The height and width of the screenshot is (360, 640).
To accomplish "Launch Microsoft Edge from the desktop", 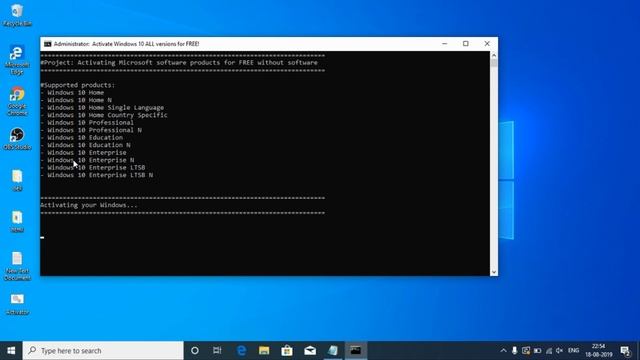I will [17, 60].
